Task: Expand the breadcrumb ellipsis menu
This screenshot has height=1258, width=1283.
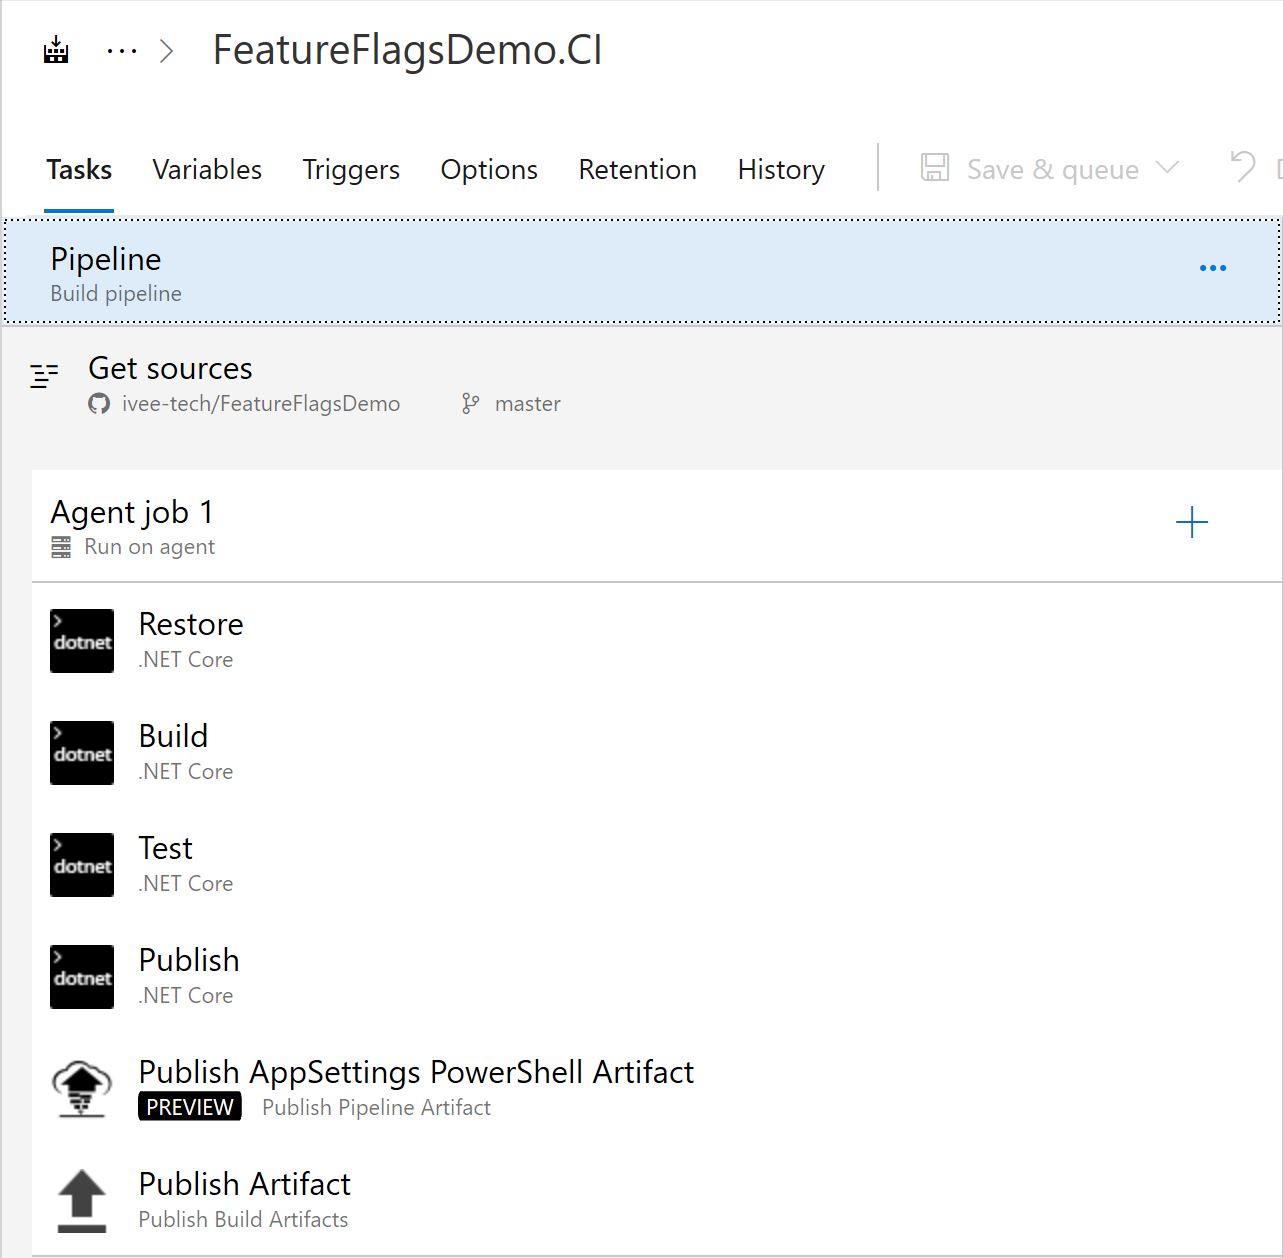Action: pos(122,51)
